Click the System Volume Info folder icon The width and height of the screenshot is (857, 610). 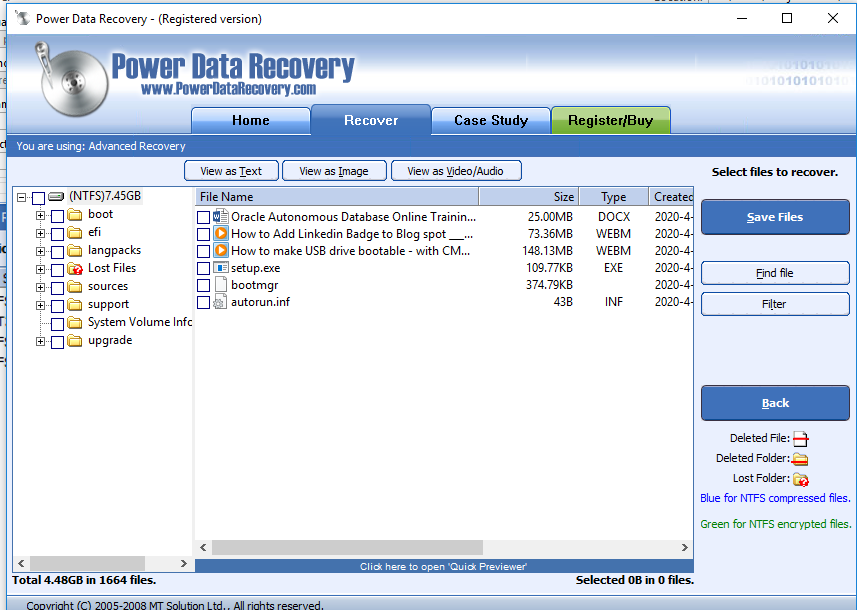(x=75, y=322)
